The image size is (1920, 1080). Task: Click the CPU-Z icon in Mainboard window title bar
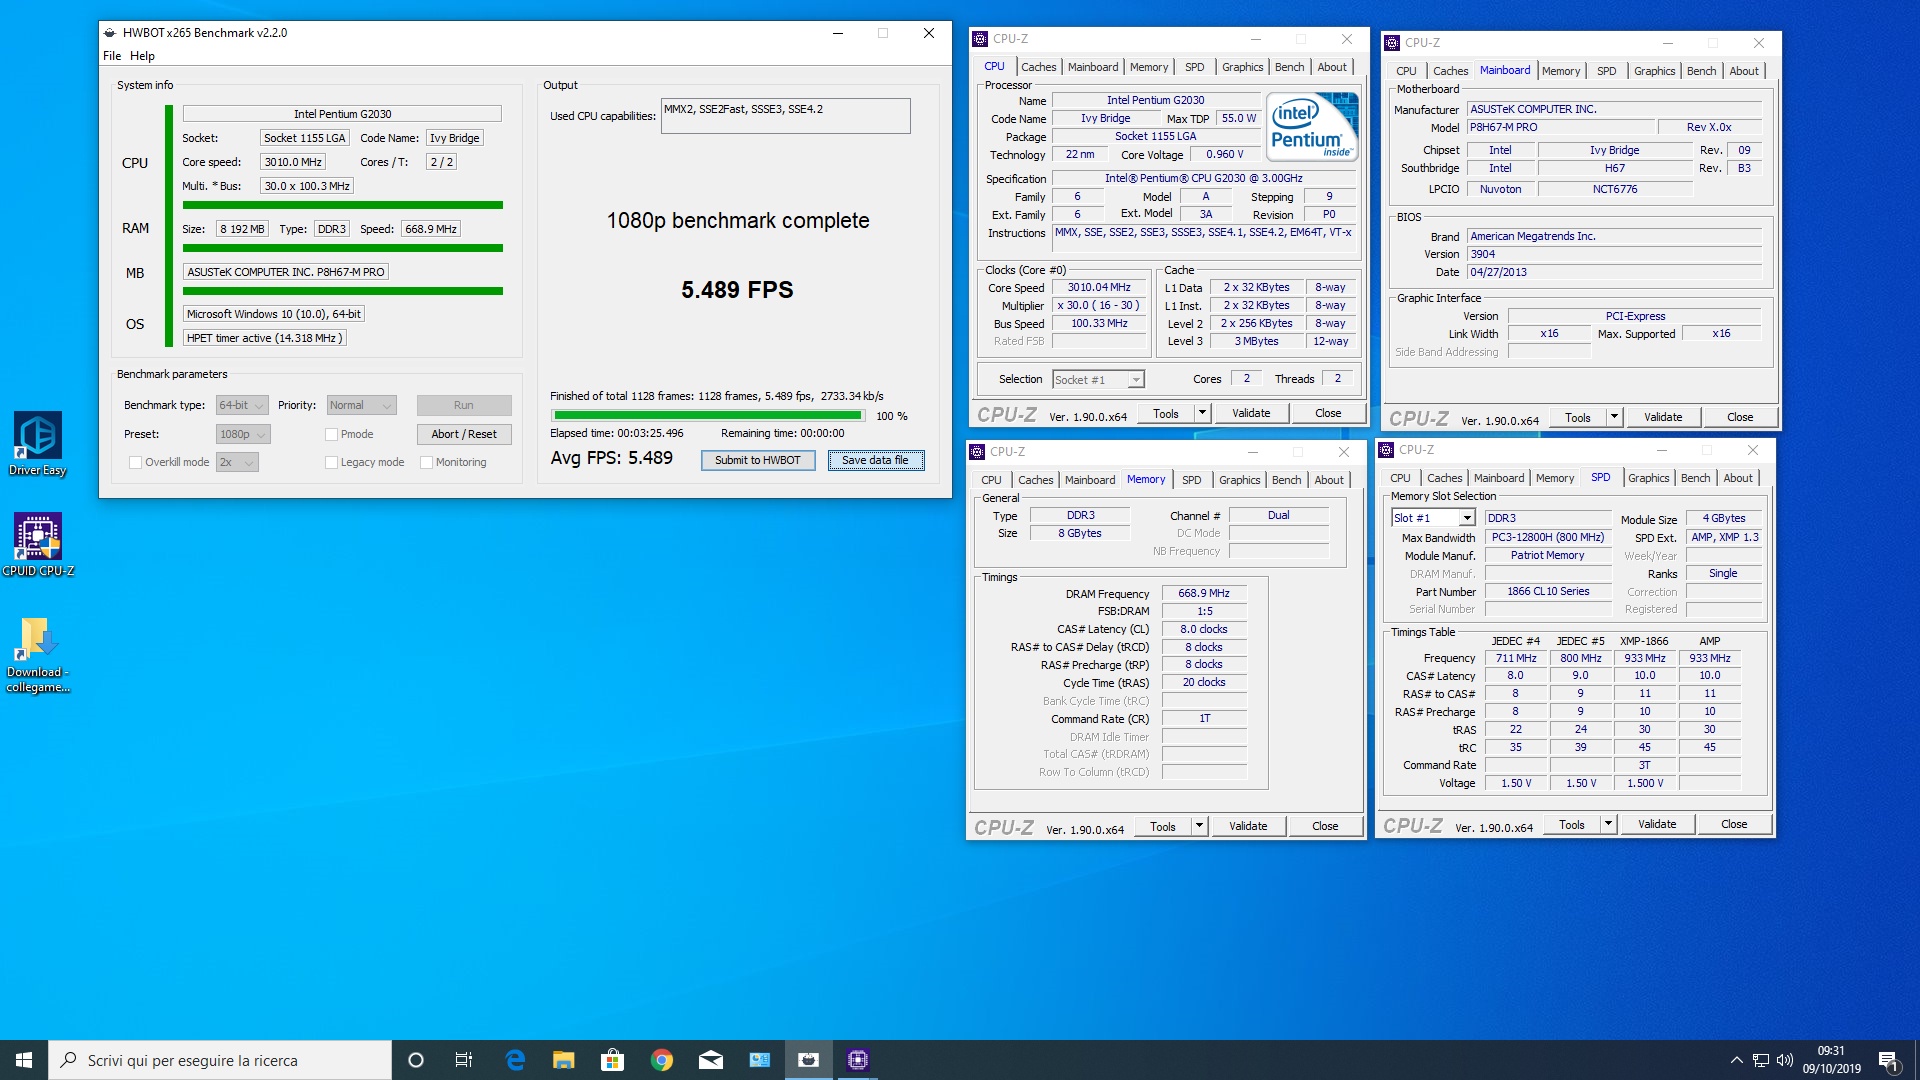coord(1391,43)
